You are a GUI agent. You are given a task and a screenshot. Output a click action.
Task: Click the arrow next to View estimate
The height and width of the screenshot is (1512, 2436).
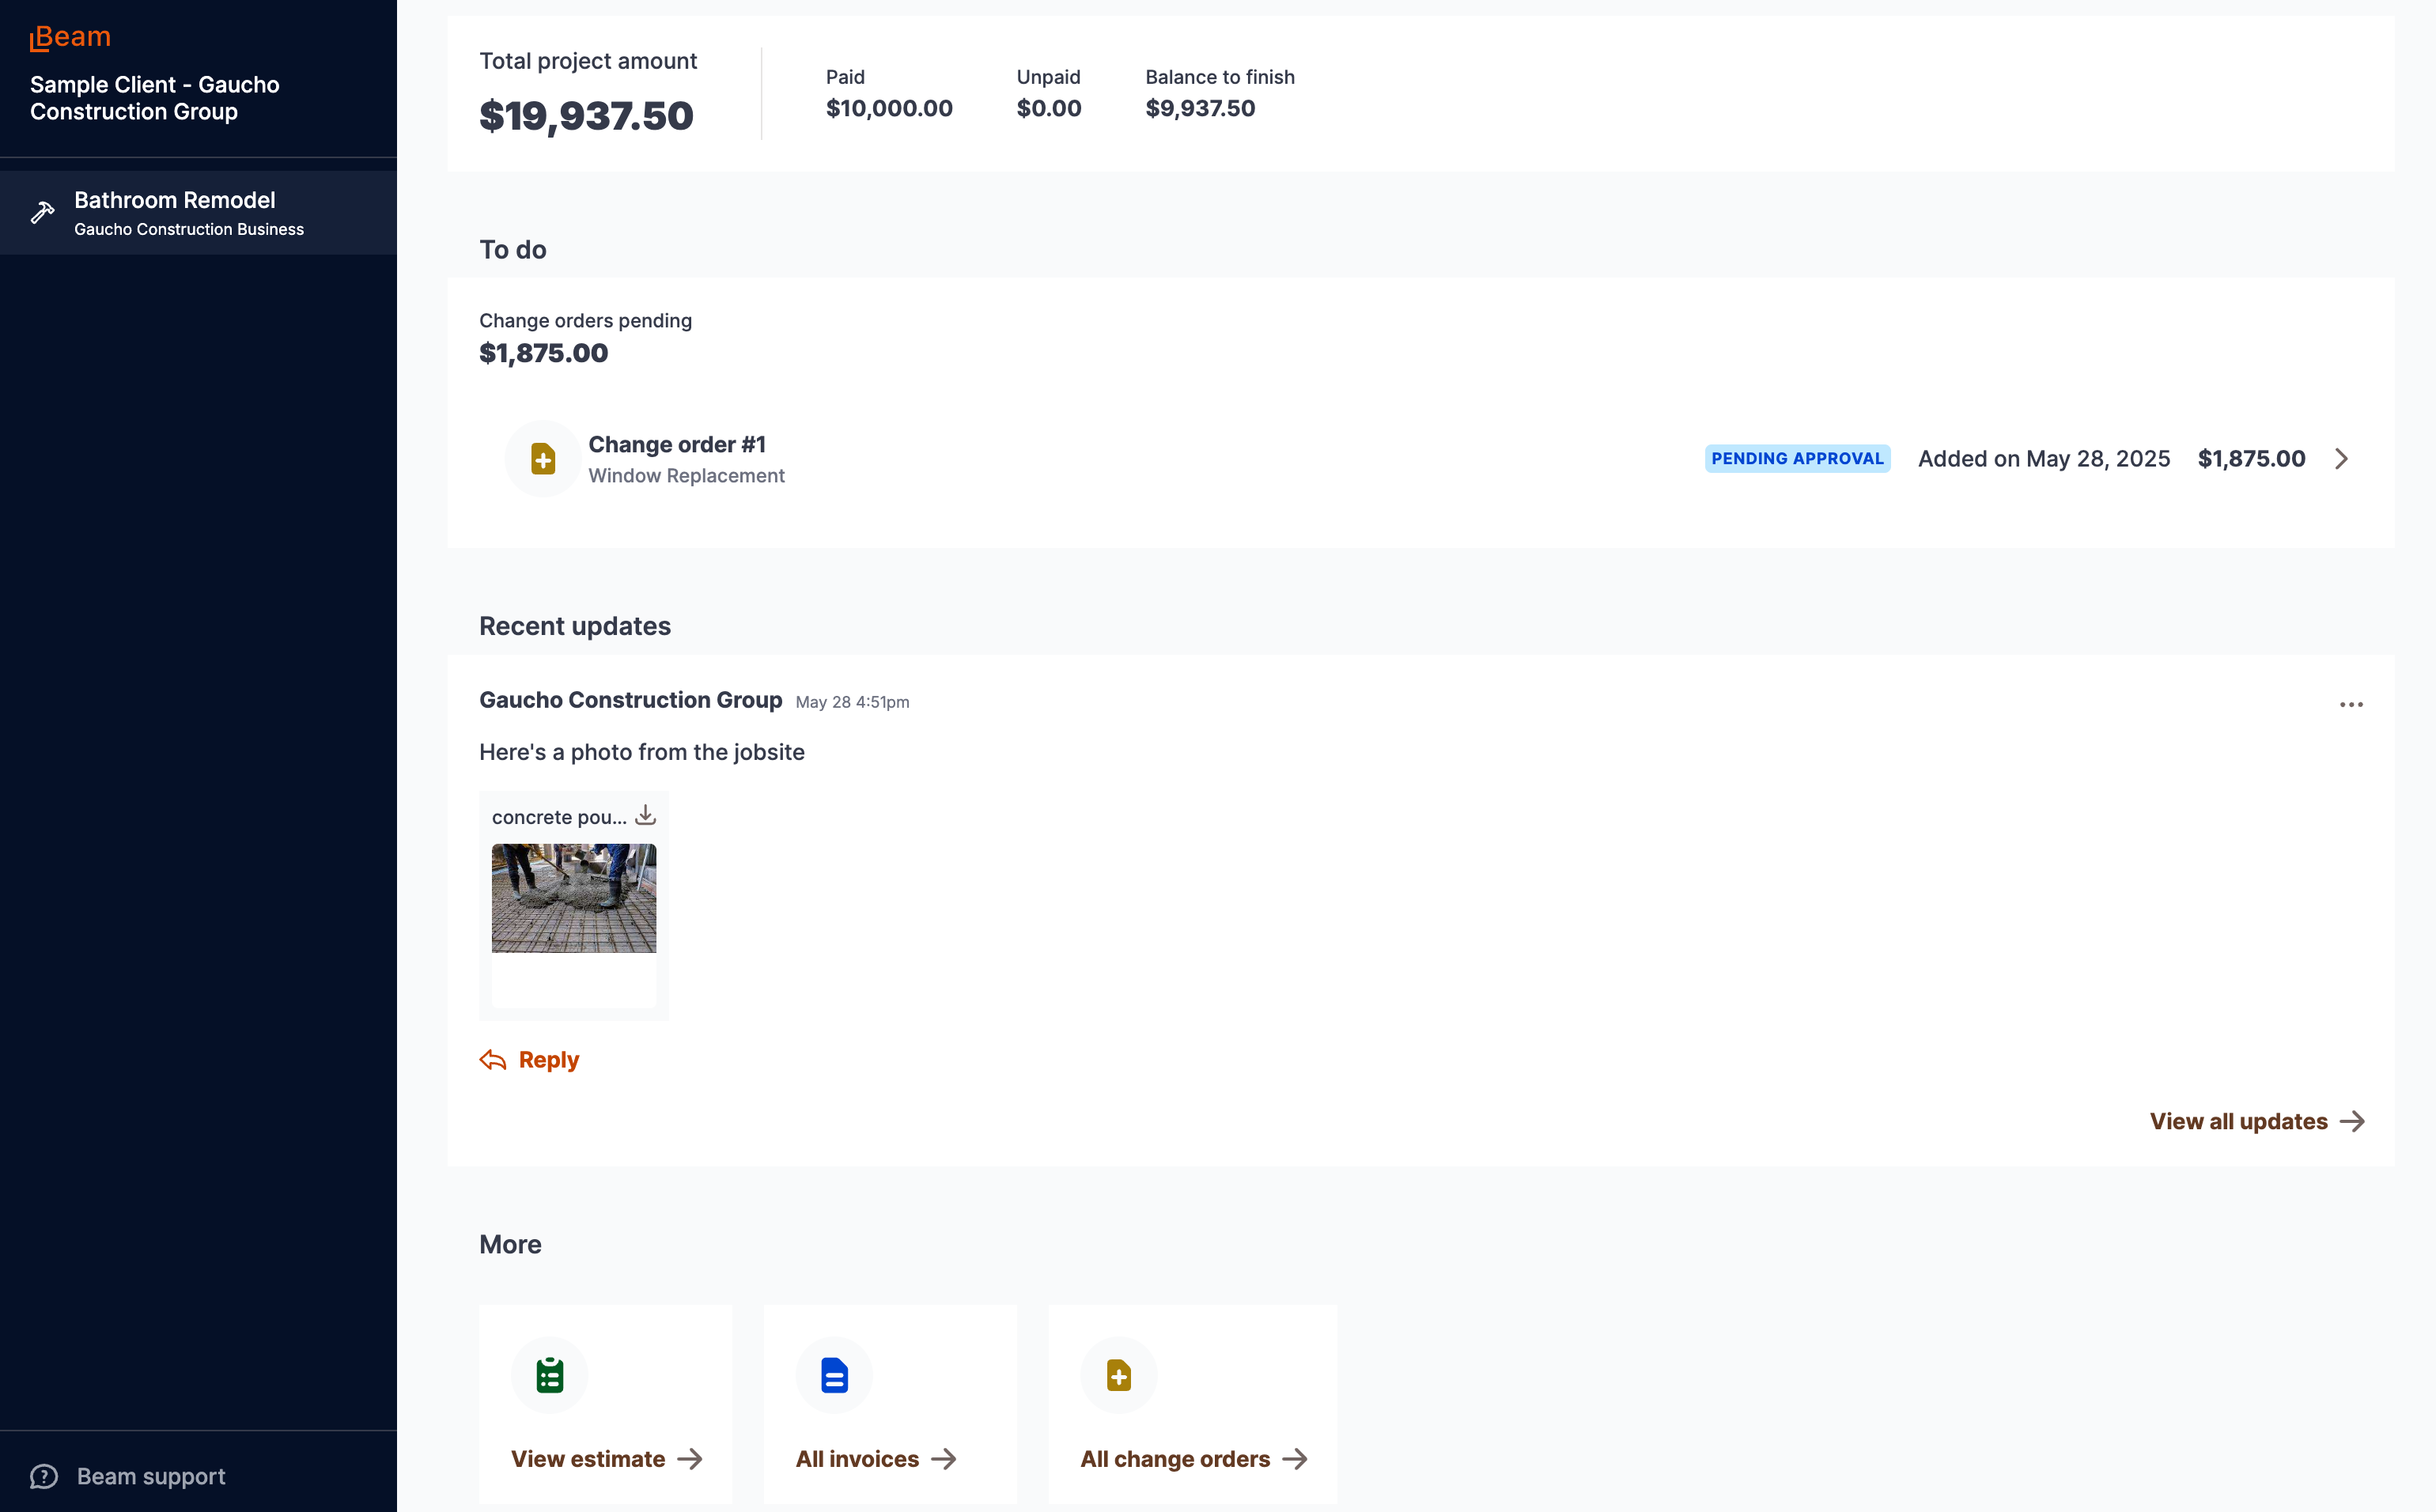(690, 1459)
